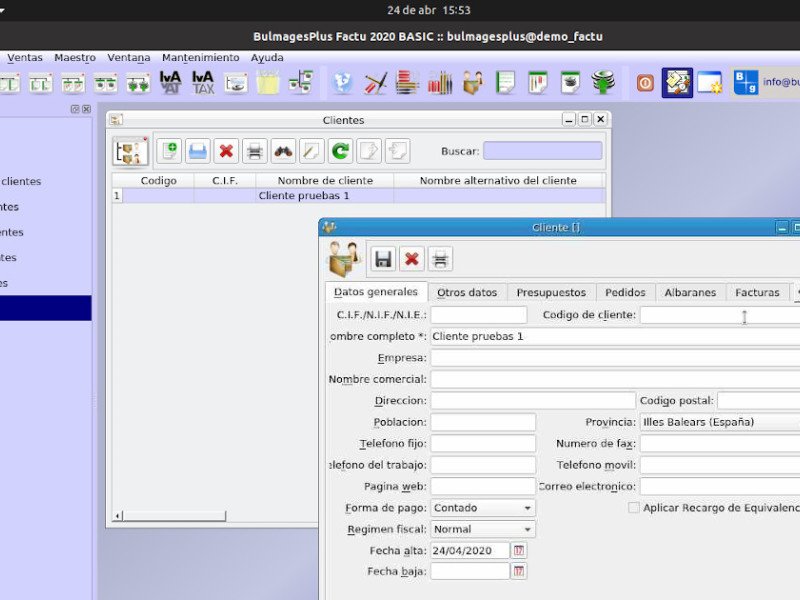Viewport: 800px width, 600px height.
Task: Click the globe icon in main toolbar
Action: point(343,82)
